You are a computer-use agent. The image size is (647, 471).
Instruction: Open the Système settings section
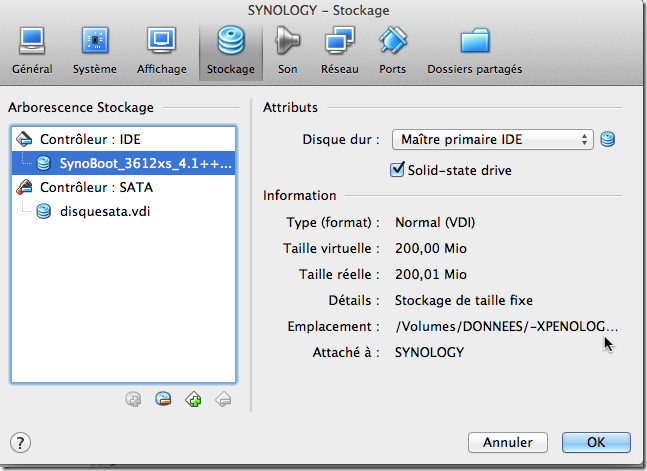click(95, 52)
